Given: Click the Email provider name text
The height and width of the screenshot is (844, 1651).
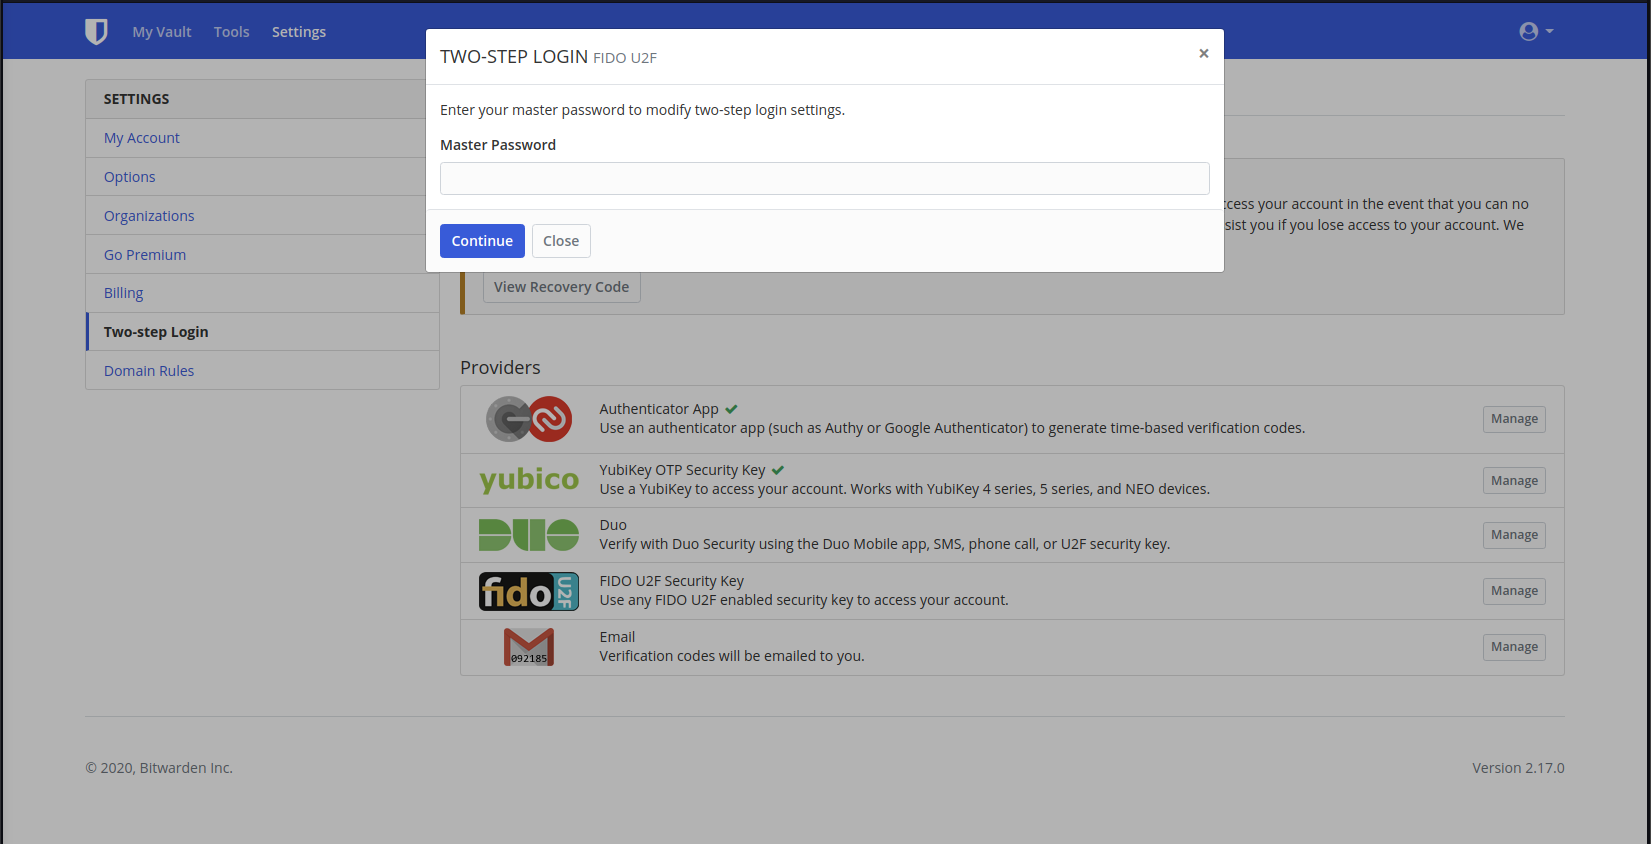Looking at the screenshot, I should coord(617,637).
